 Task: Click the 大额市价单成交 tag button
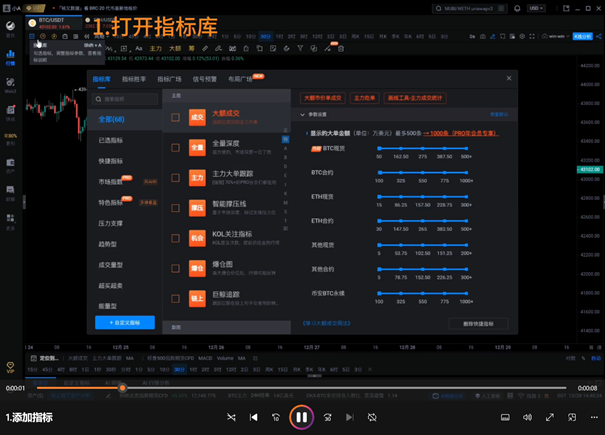tap(323, 98)
